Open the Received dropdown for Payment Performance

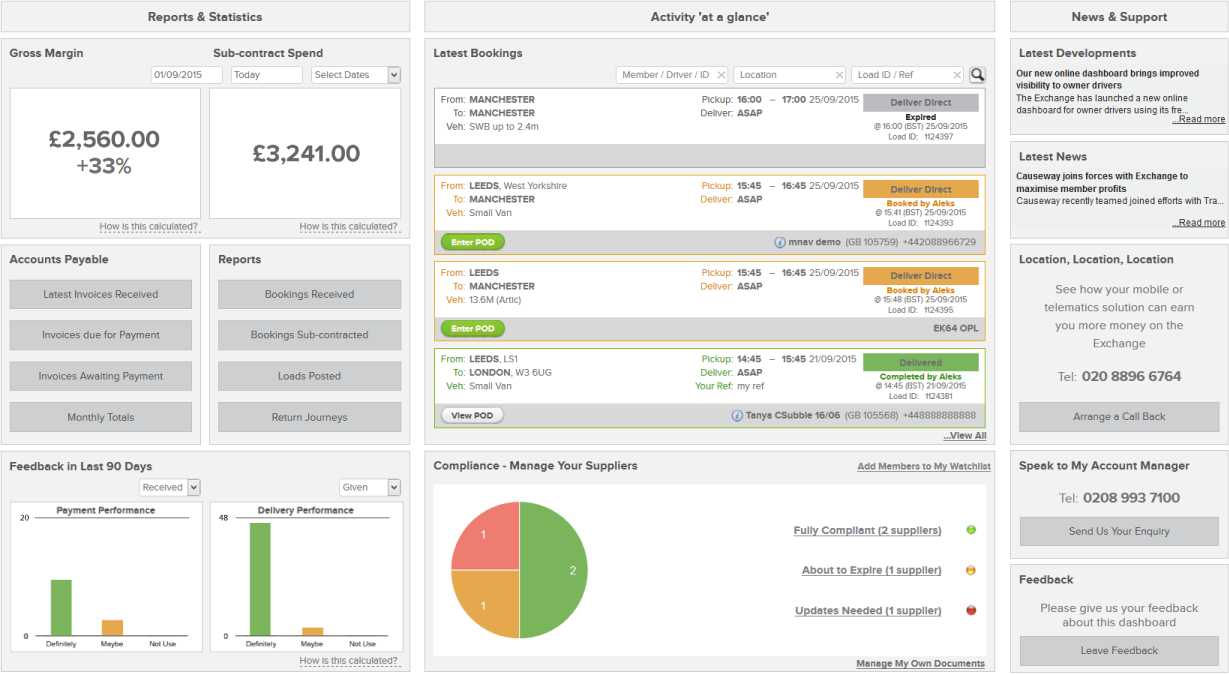[194, 487]
